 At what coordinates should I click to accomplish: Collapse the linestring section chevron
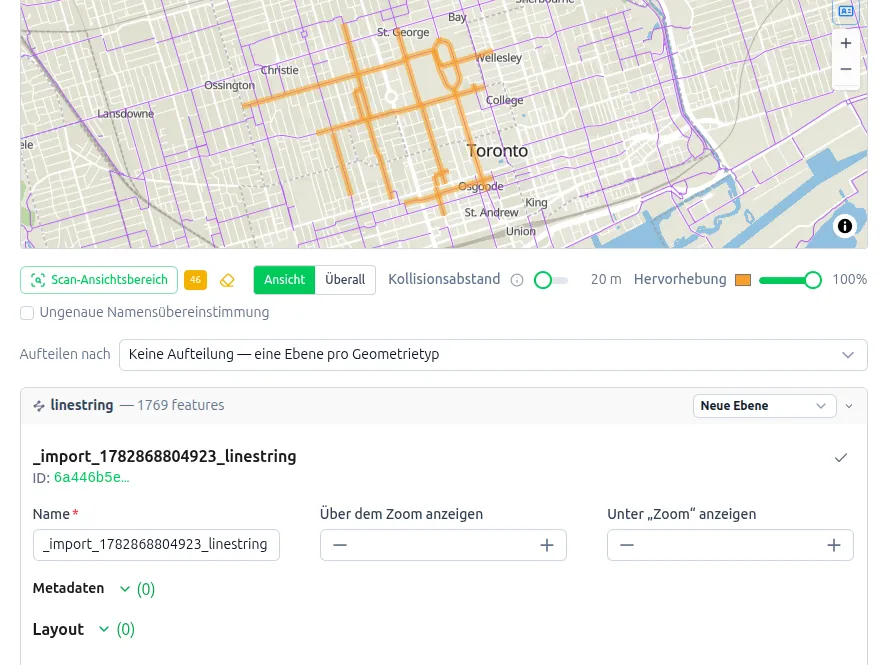click(x=849, y=406)
